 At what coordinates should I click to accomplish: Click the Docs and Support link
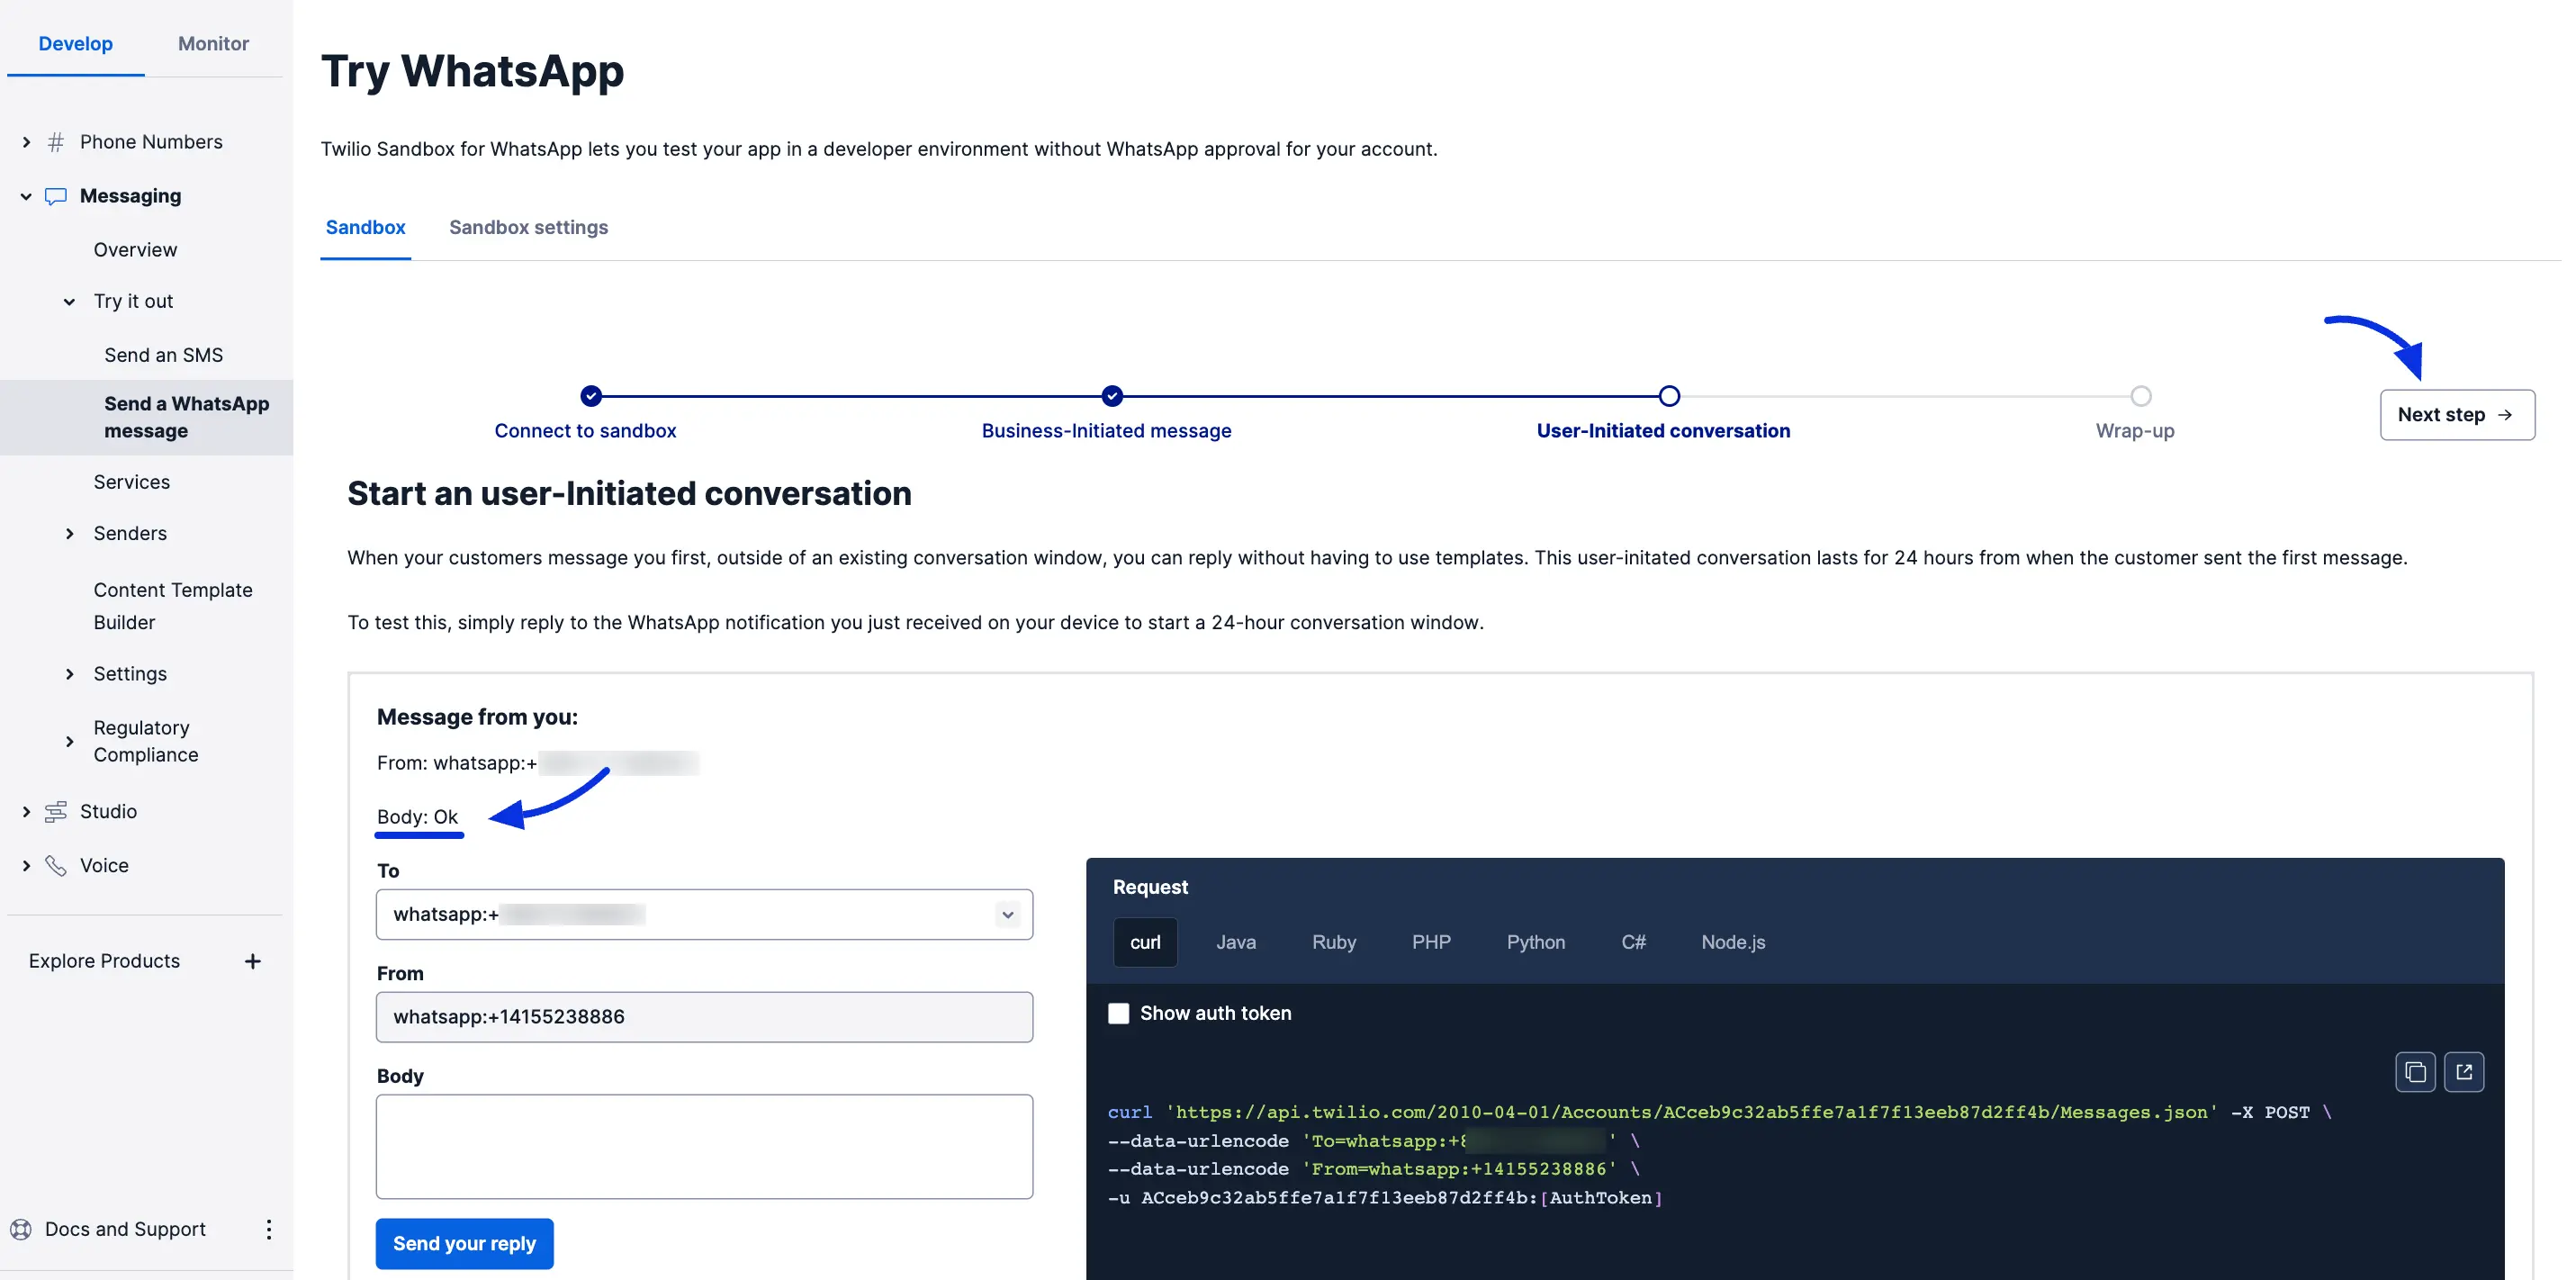click(x=125, y=1229)
